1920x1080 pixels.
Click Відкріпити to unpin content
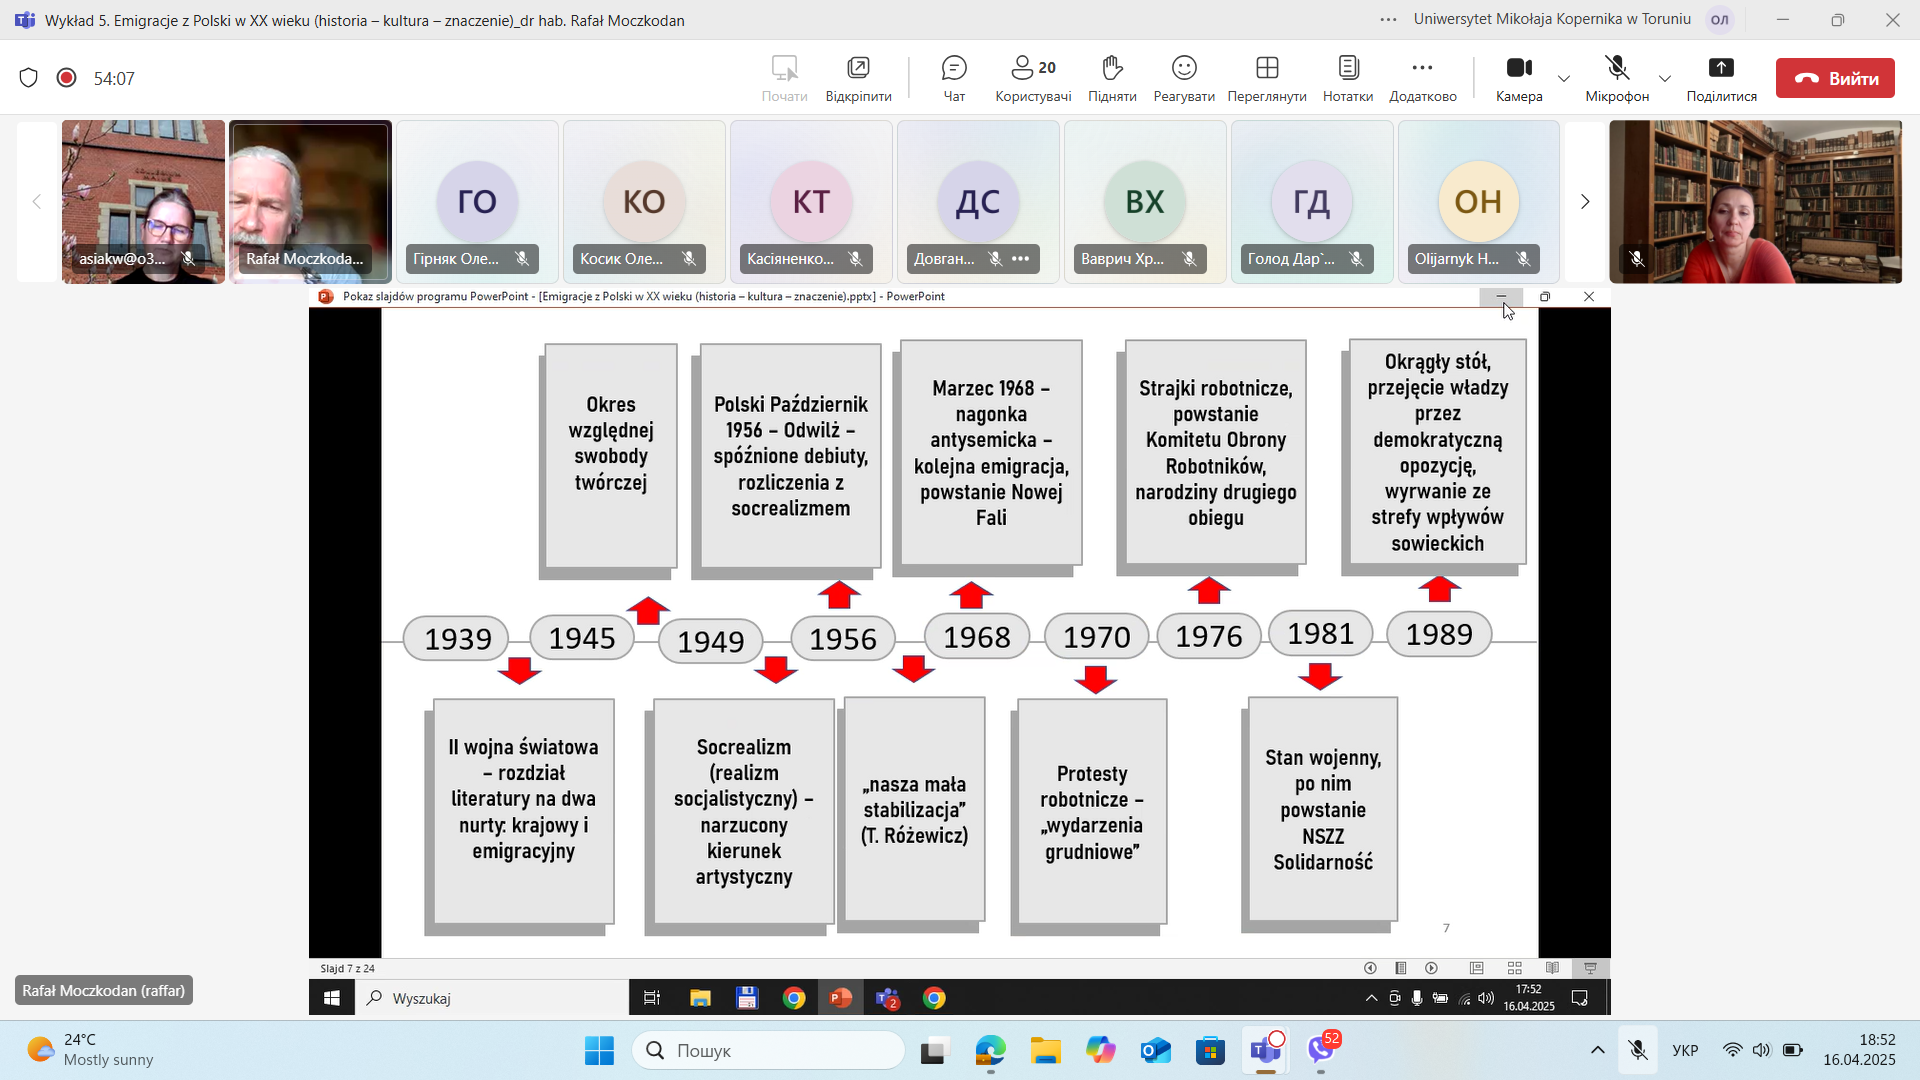point(858,78)
